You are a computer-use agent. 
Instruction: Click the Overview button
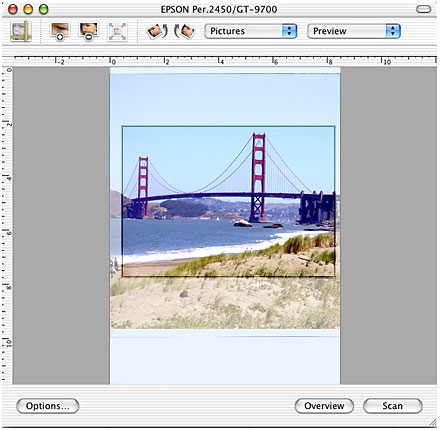click(324, 406)
